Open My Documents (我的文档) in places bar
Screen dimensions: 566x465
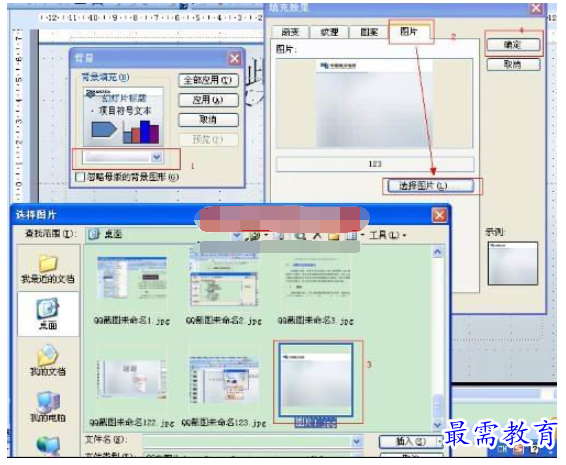(48, 360)
